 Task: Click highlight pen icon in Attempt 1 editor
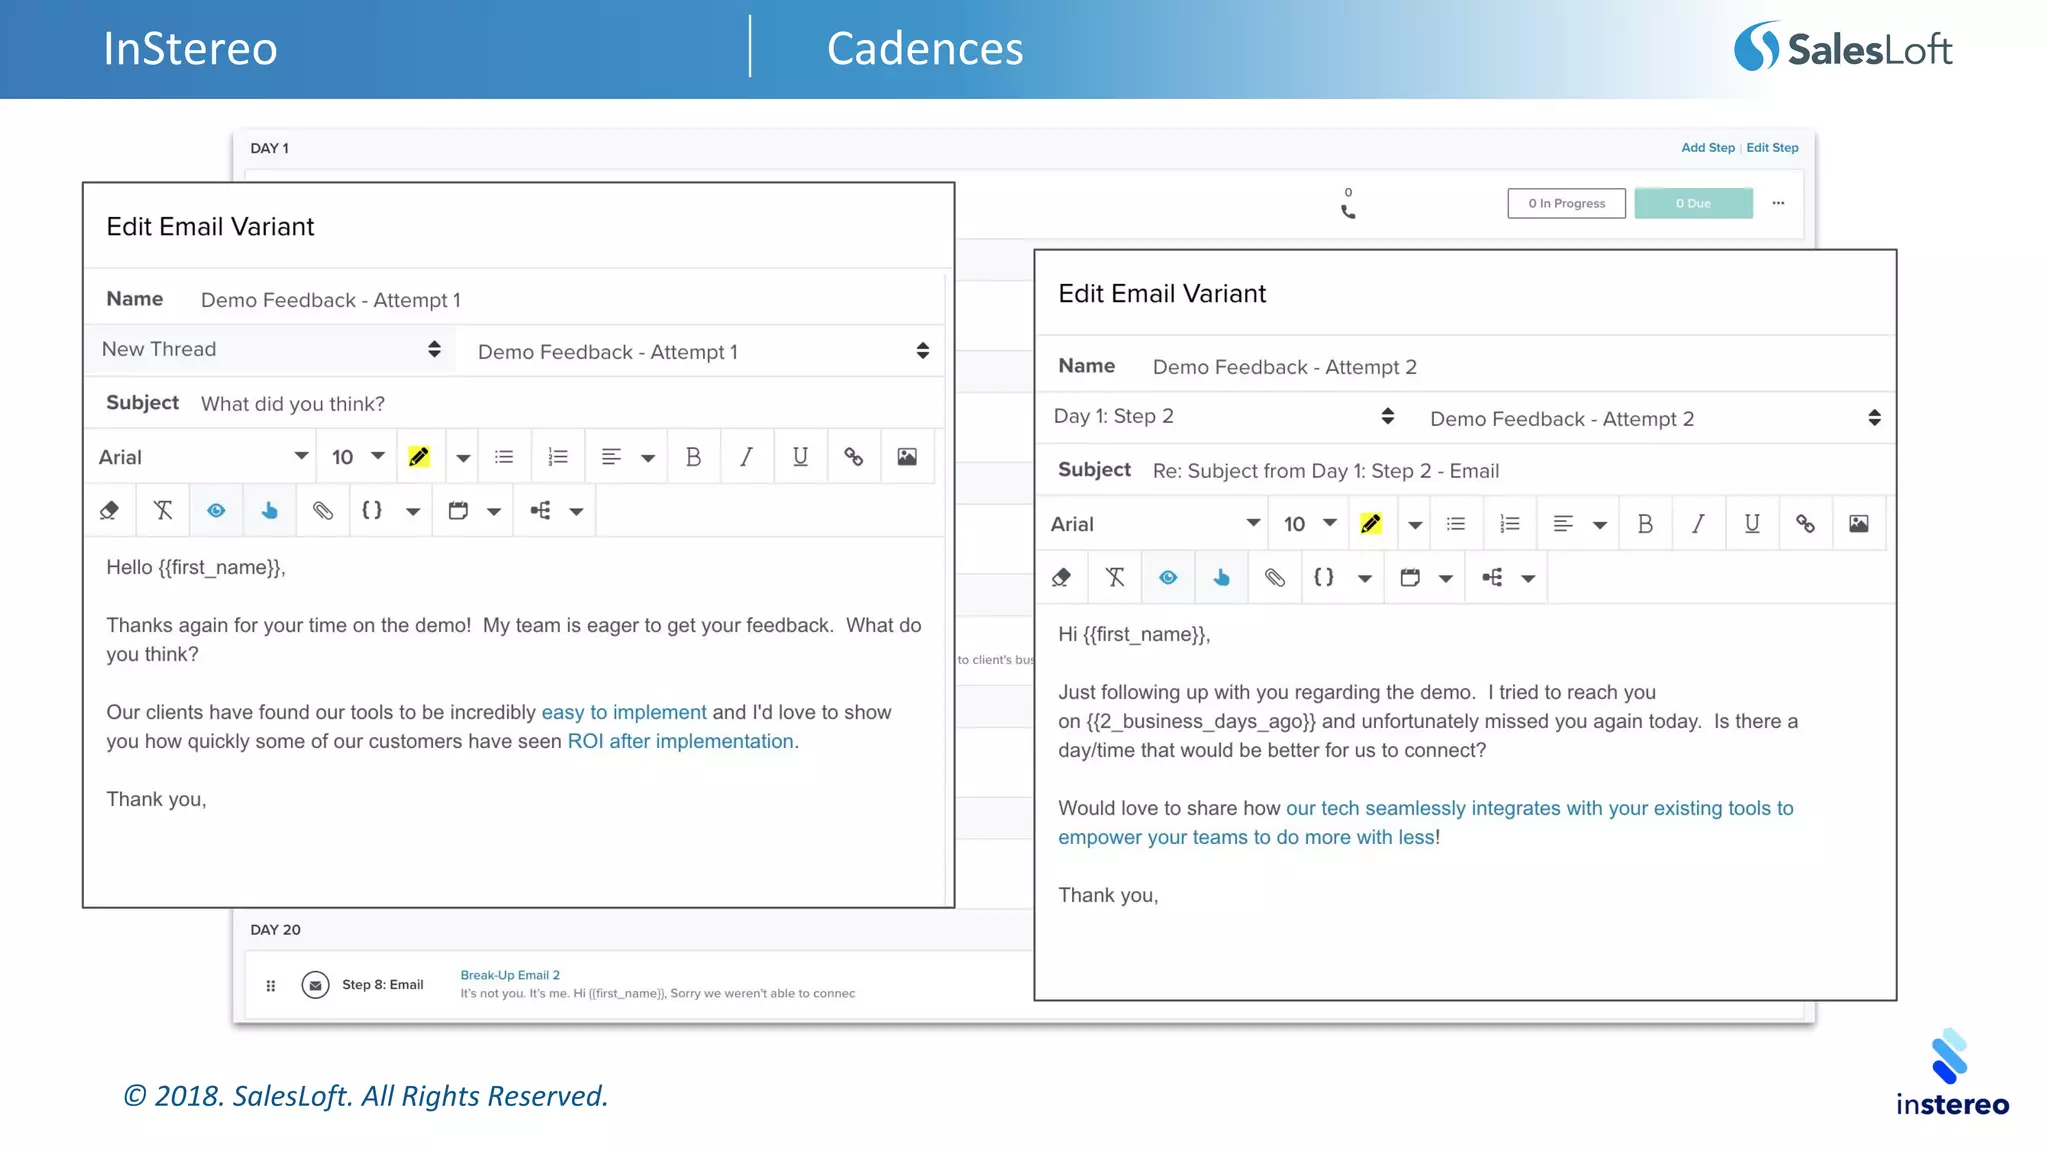click(x=419, y=457)
